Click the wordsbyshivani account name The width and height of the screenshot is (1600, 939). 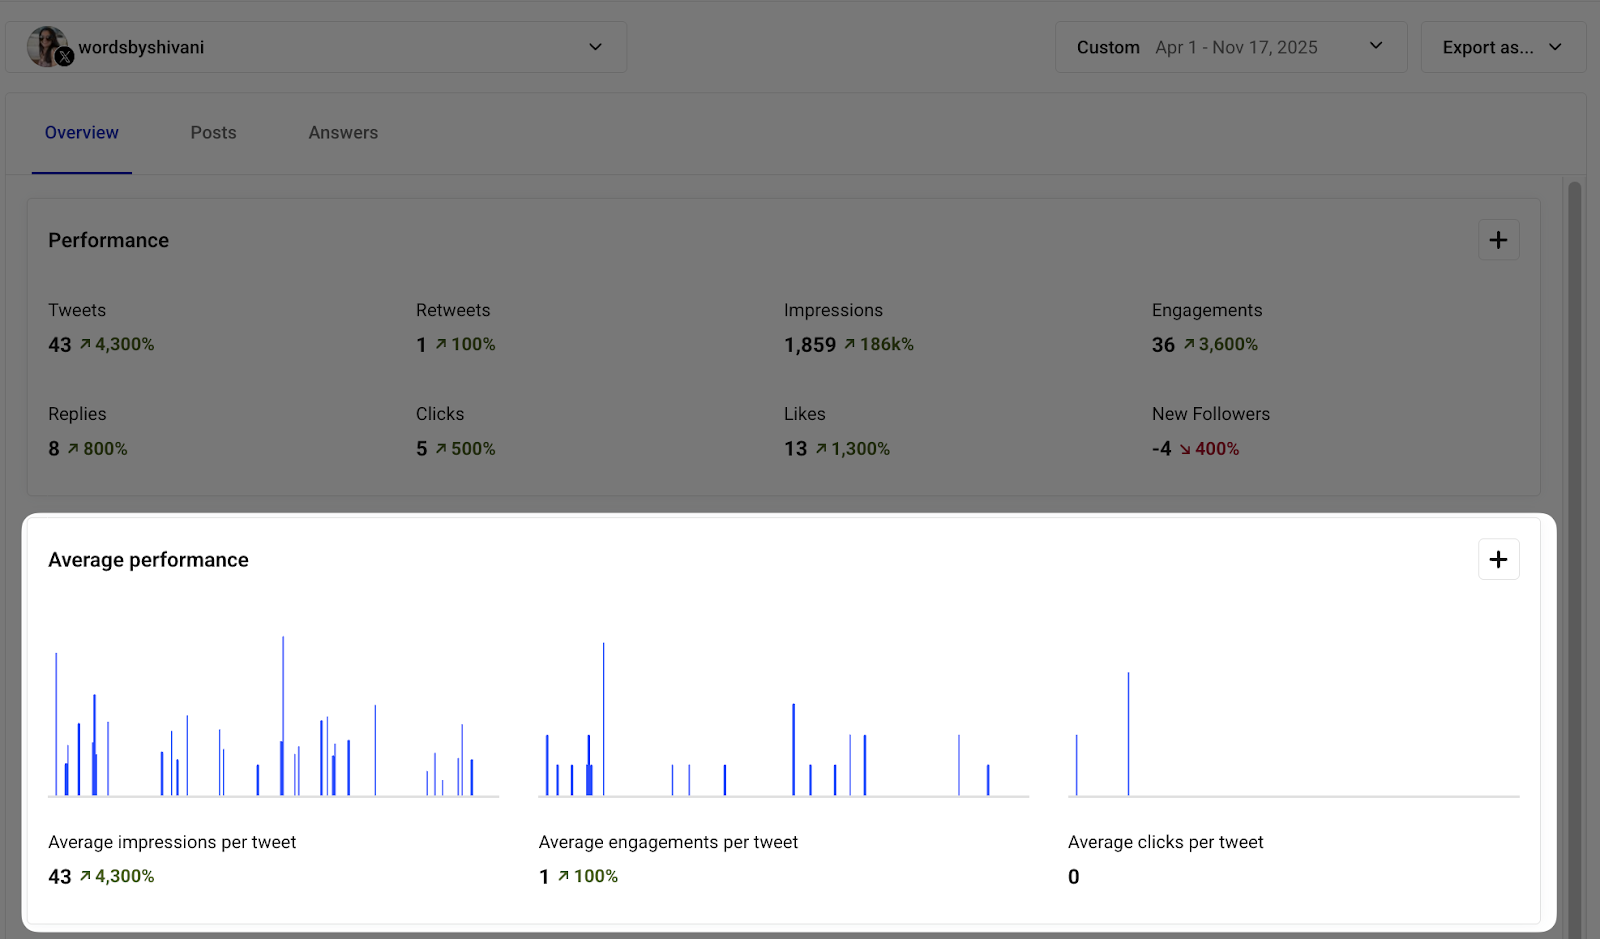click(141, 46)
